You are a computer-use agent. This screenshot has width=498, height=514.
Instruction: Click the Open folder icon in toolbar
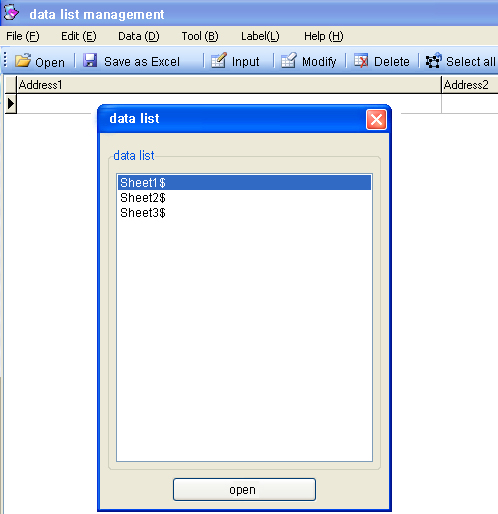23,61
